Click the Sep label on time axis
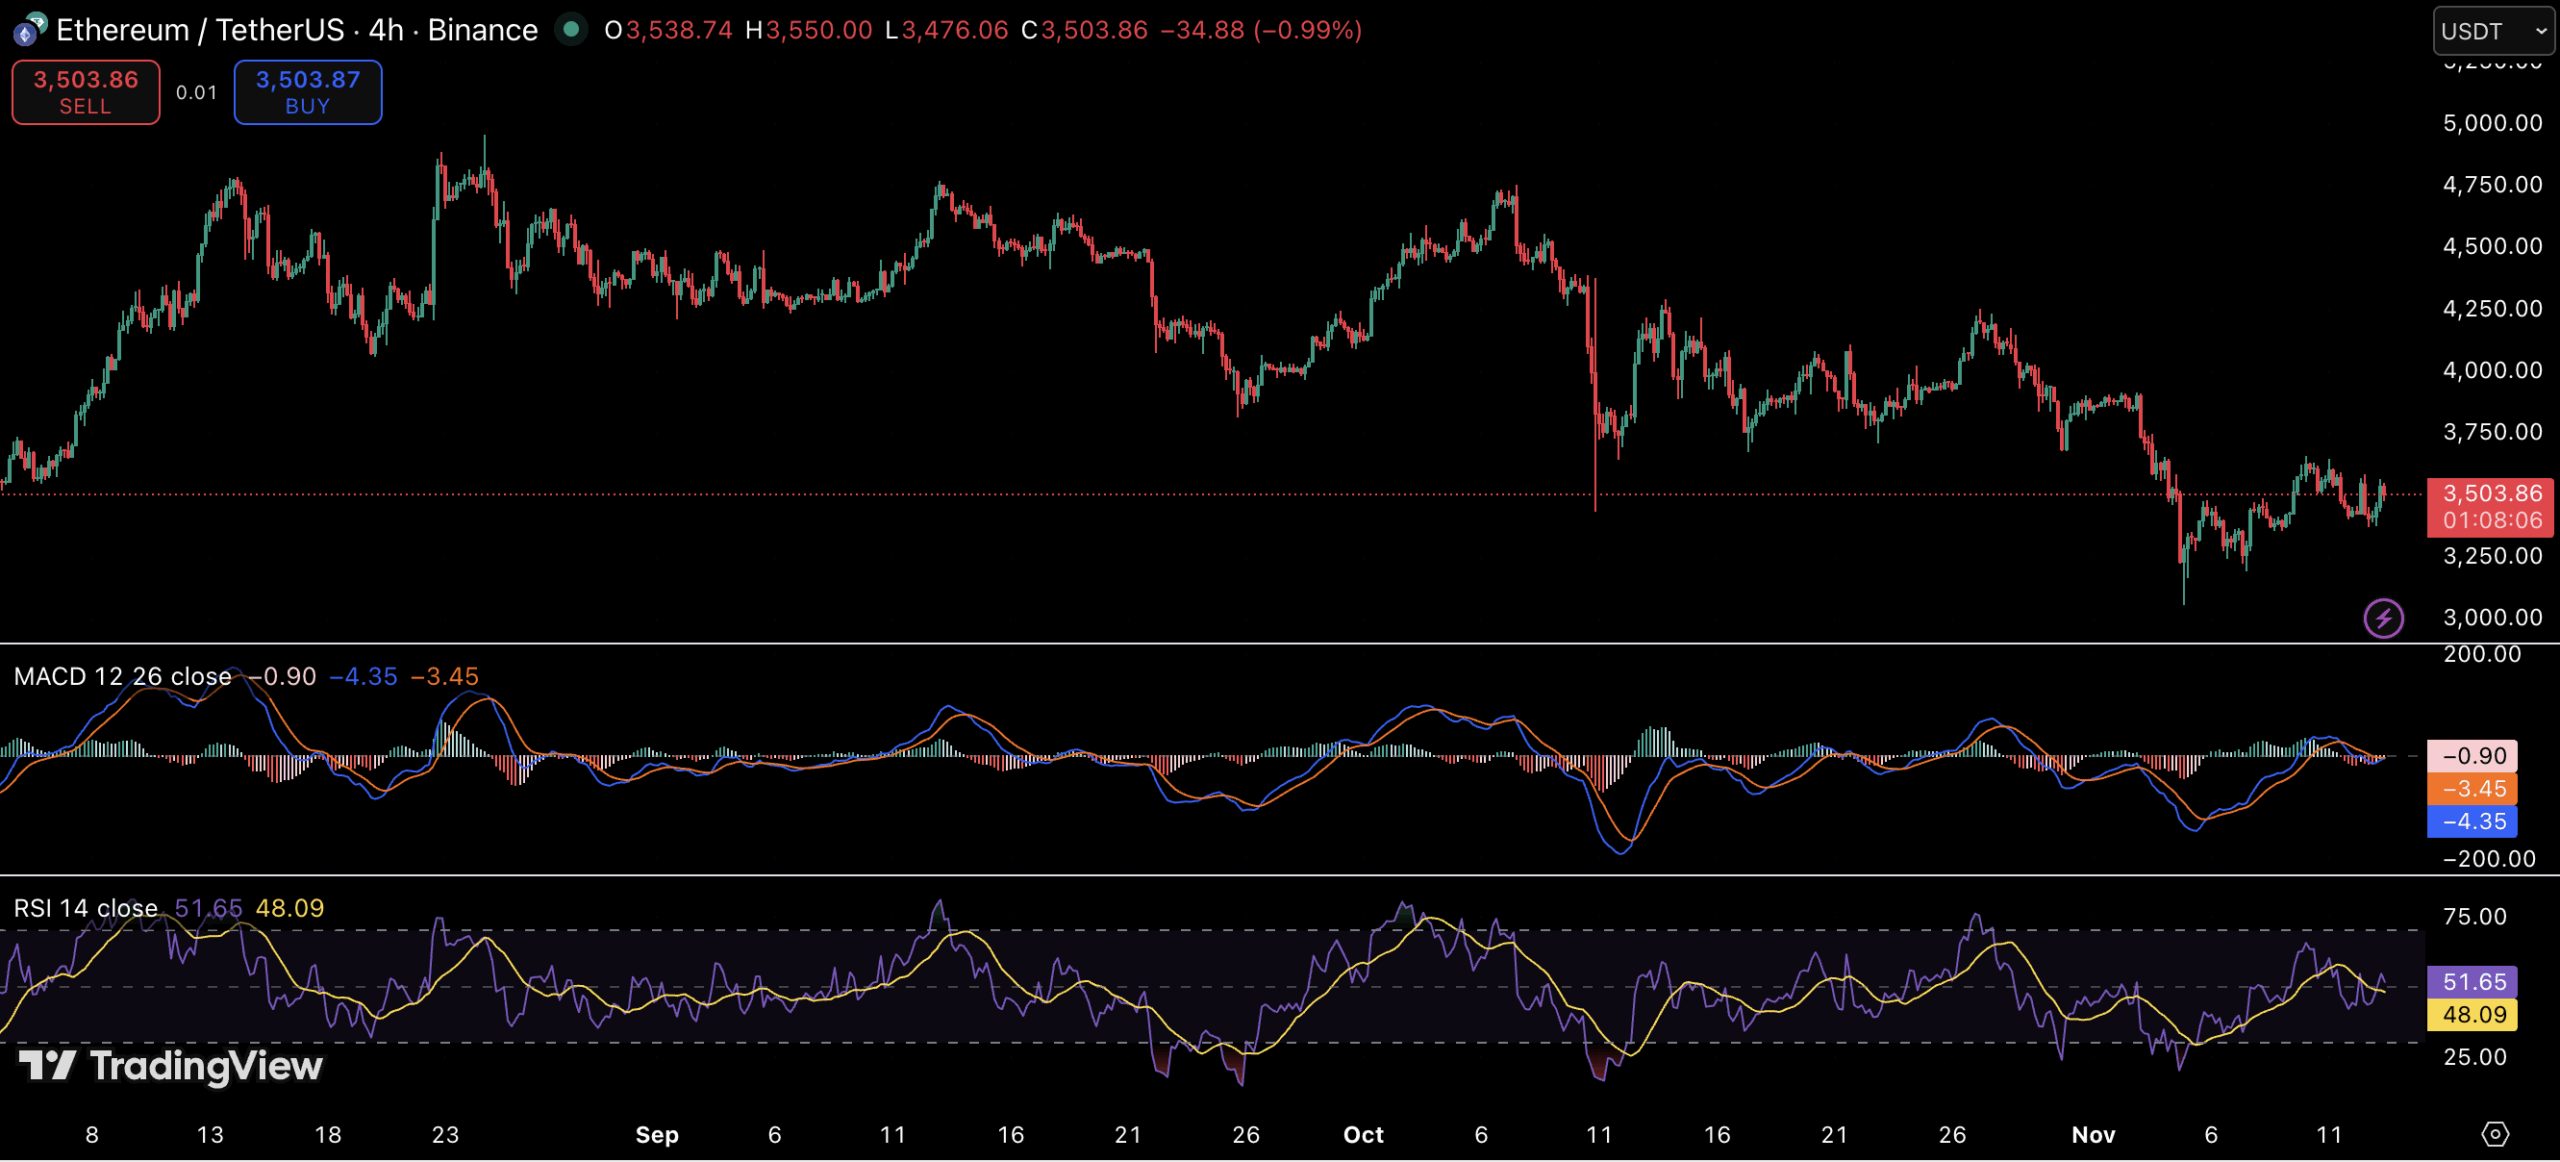Viewport: 2560px width, 1162px height. (657, 1135)
